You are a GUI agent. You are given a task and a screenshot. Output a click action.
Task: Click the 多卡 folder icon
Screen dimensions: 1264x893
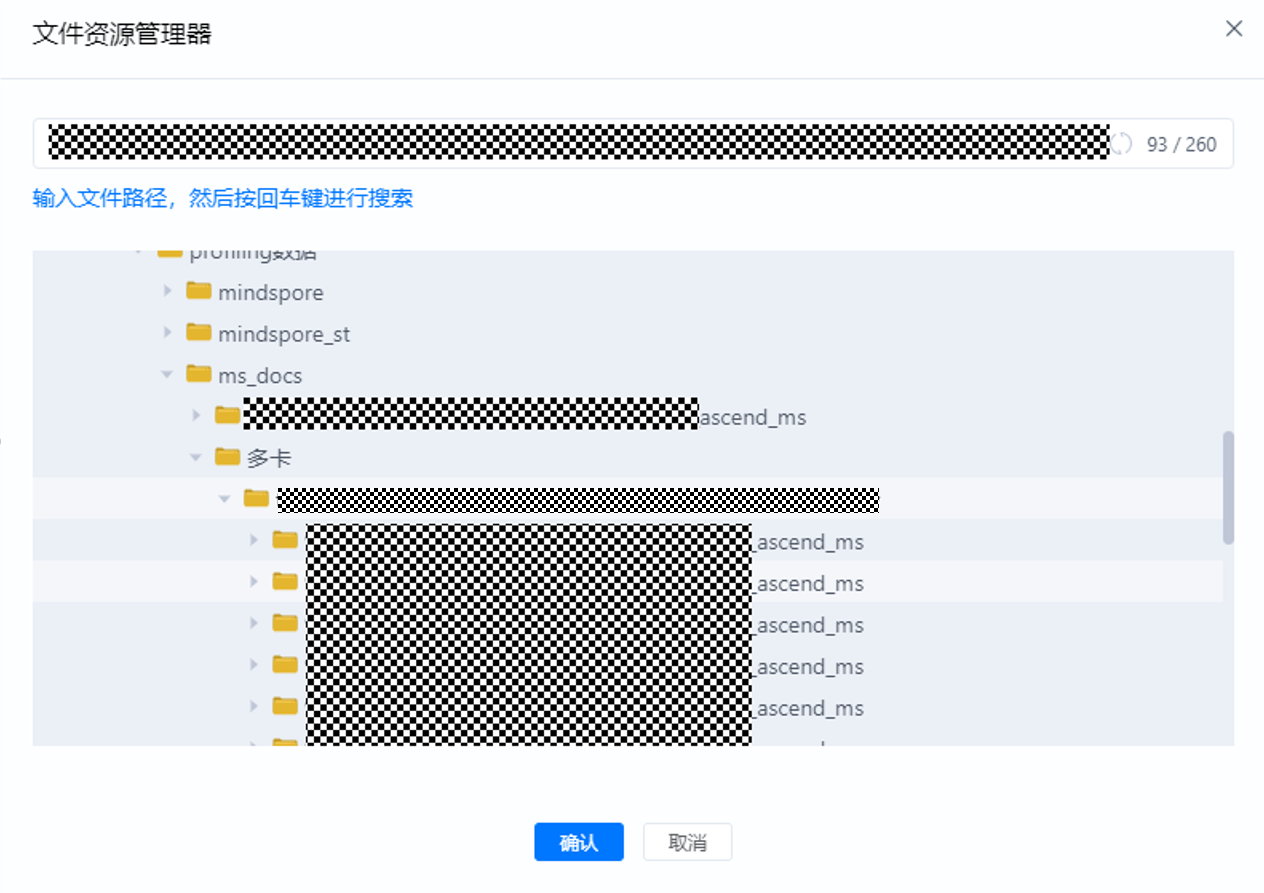point(228,457)
